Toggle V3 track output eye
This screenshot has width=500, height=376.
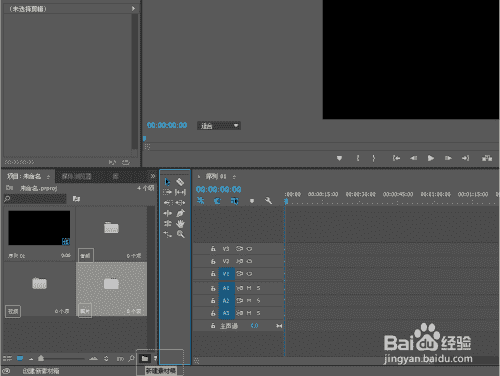coord(249,249)
